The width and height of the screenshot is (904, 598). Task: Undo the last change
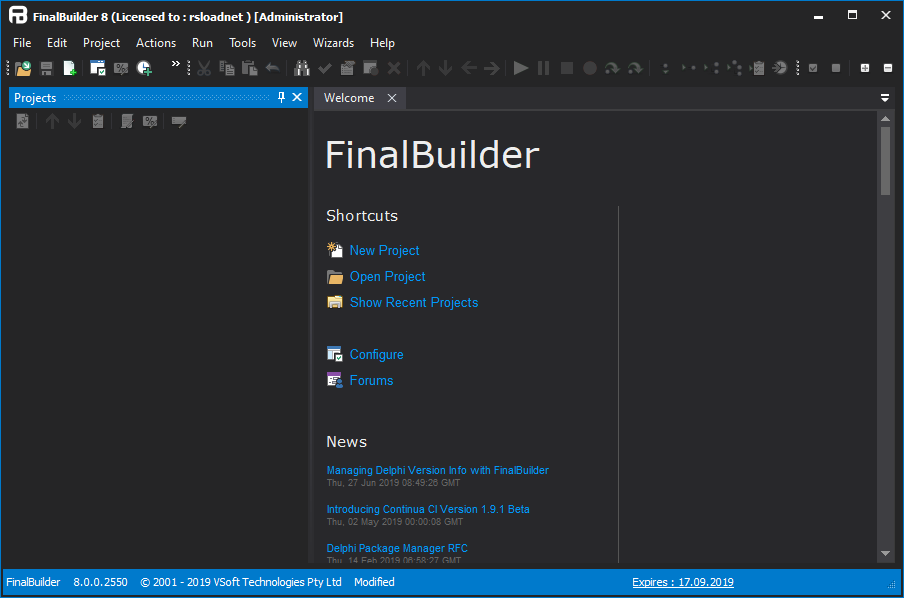[271, 68]
